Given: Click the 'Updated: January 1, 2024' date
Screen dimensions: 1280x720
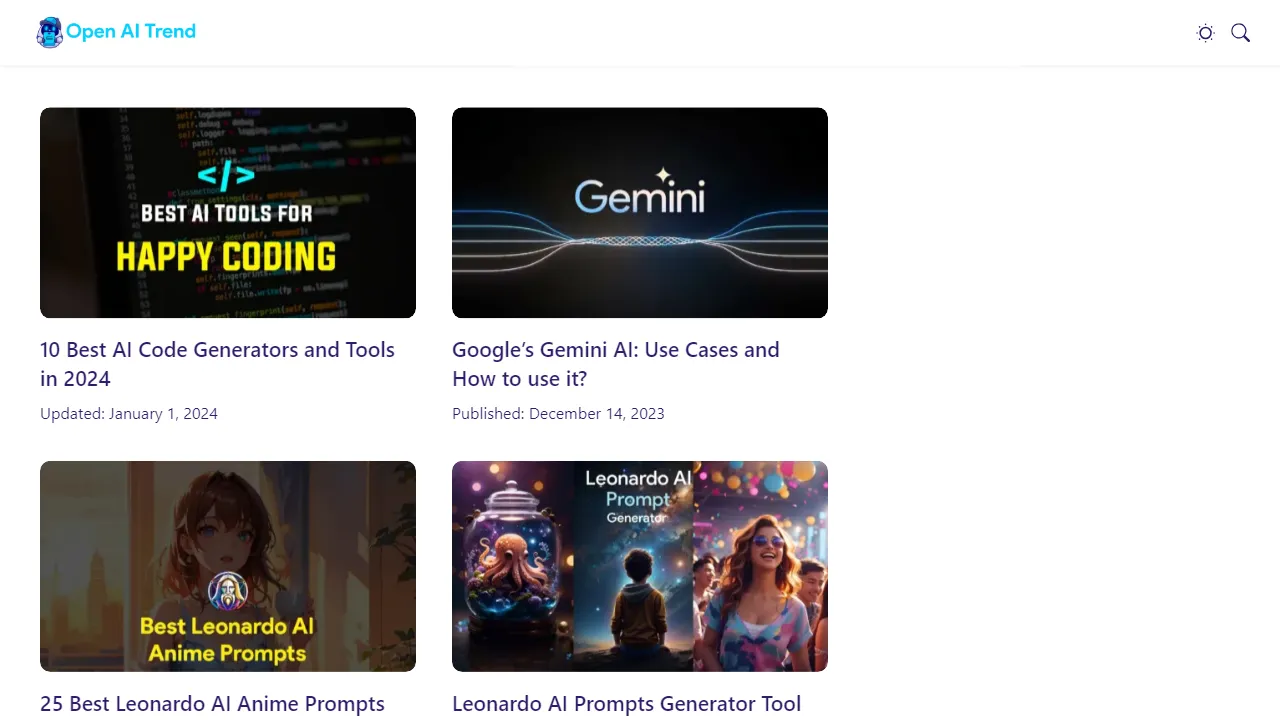Looking at the screenshot, I should click(x=129, y=414).
